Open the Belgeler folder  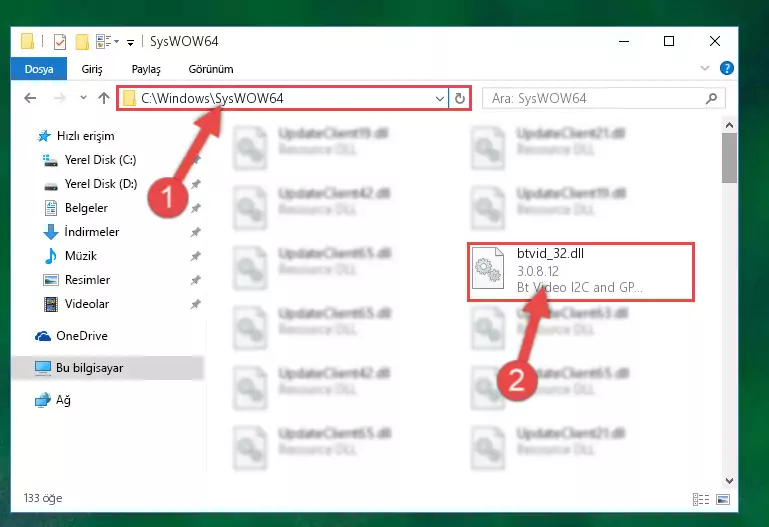pyautogui.click(x=86, y=208)
